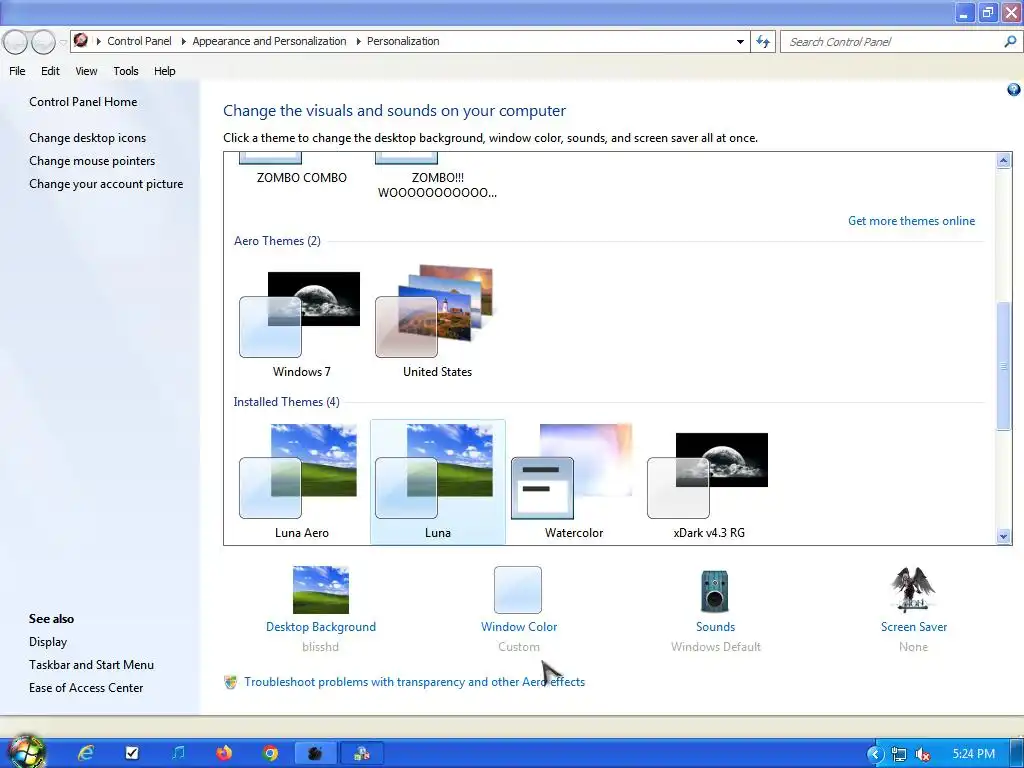The image size is (1024, 768).
Task: Open the Help menu
Action: point(165,71)
